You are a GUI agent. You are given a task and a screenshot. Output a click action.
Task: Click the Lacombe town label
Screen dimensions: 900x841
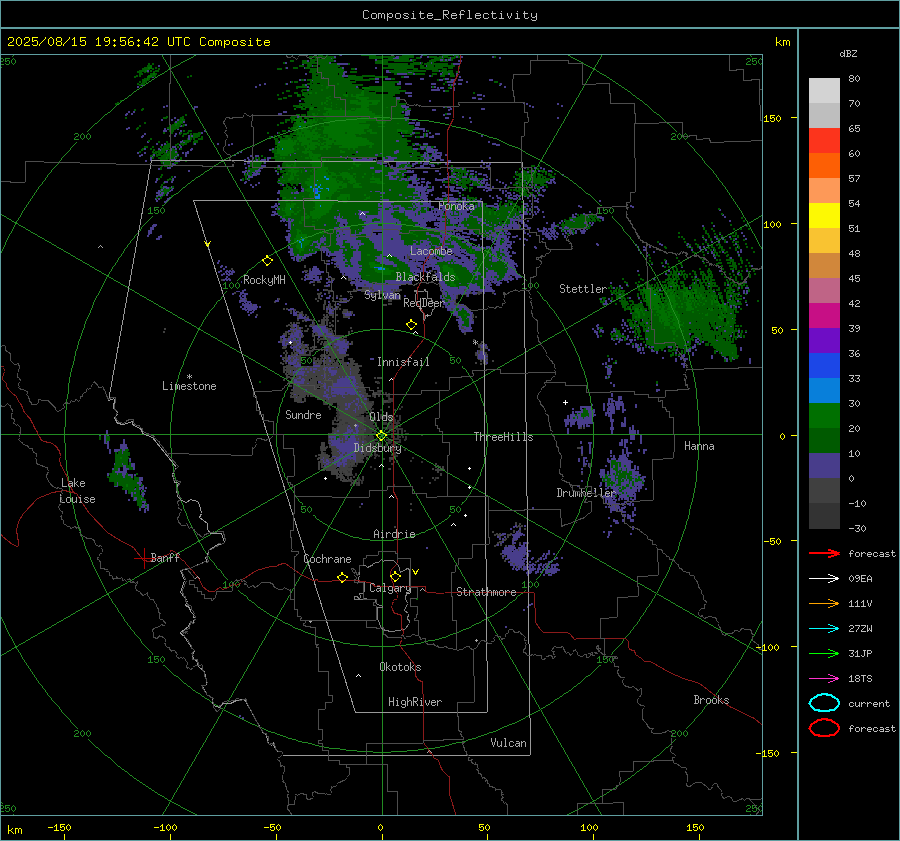(x=431, y=251)
